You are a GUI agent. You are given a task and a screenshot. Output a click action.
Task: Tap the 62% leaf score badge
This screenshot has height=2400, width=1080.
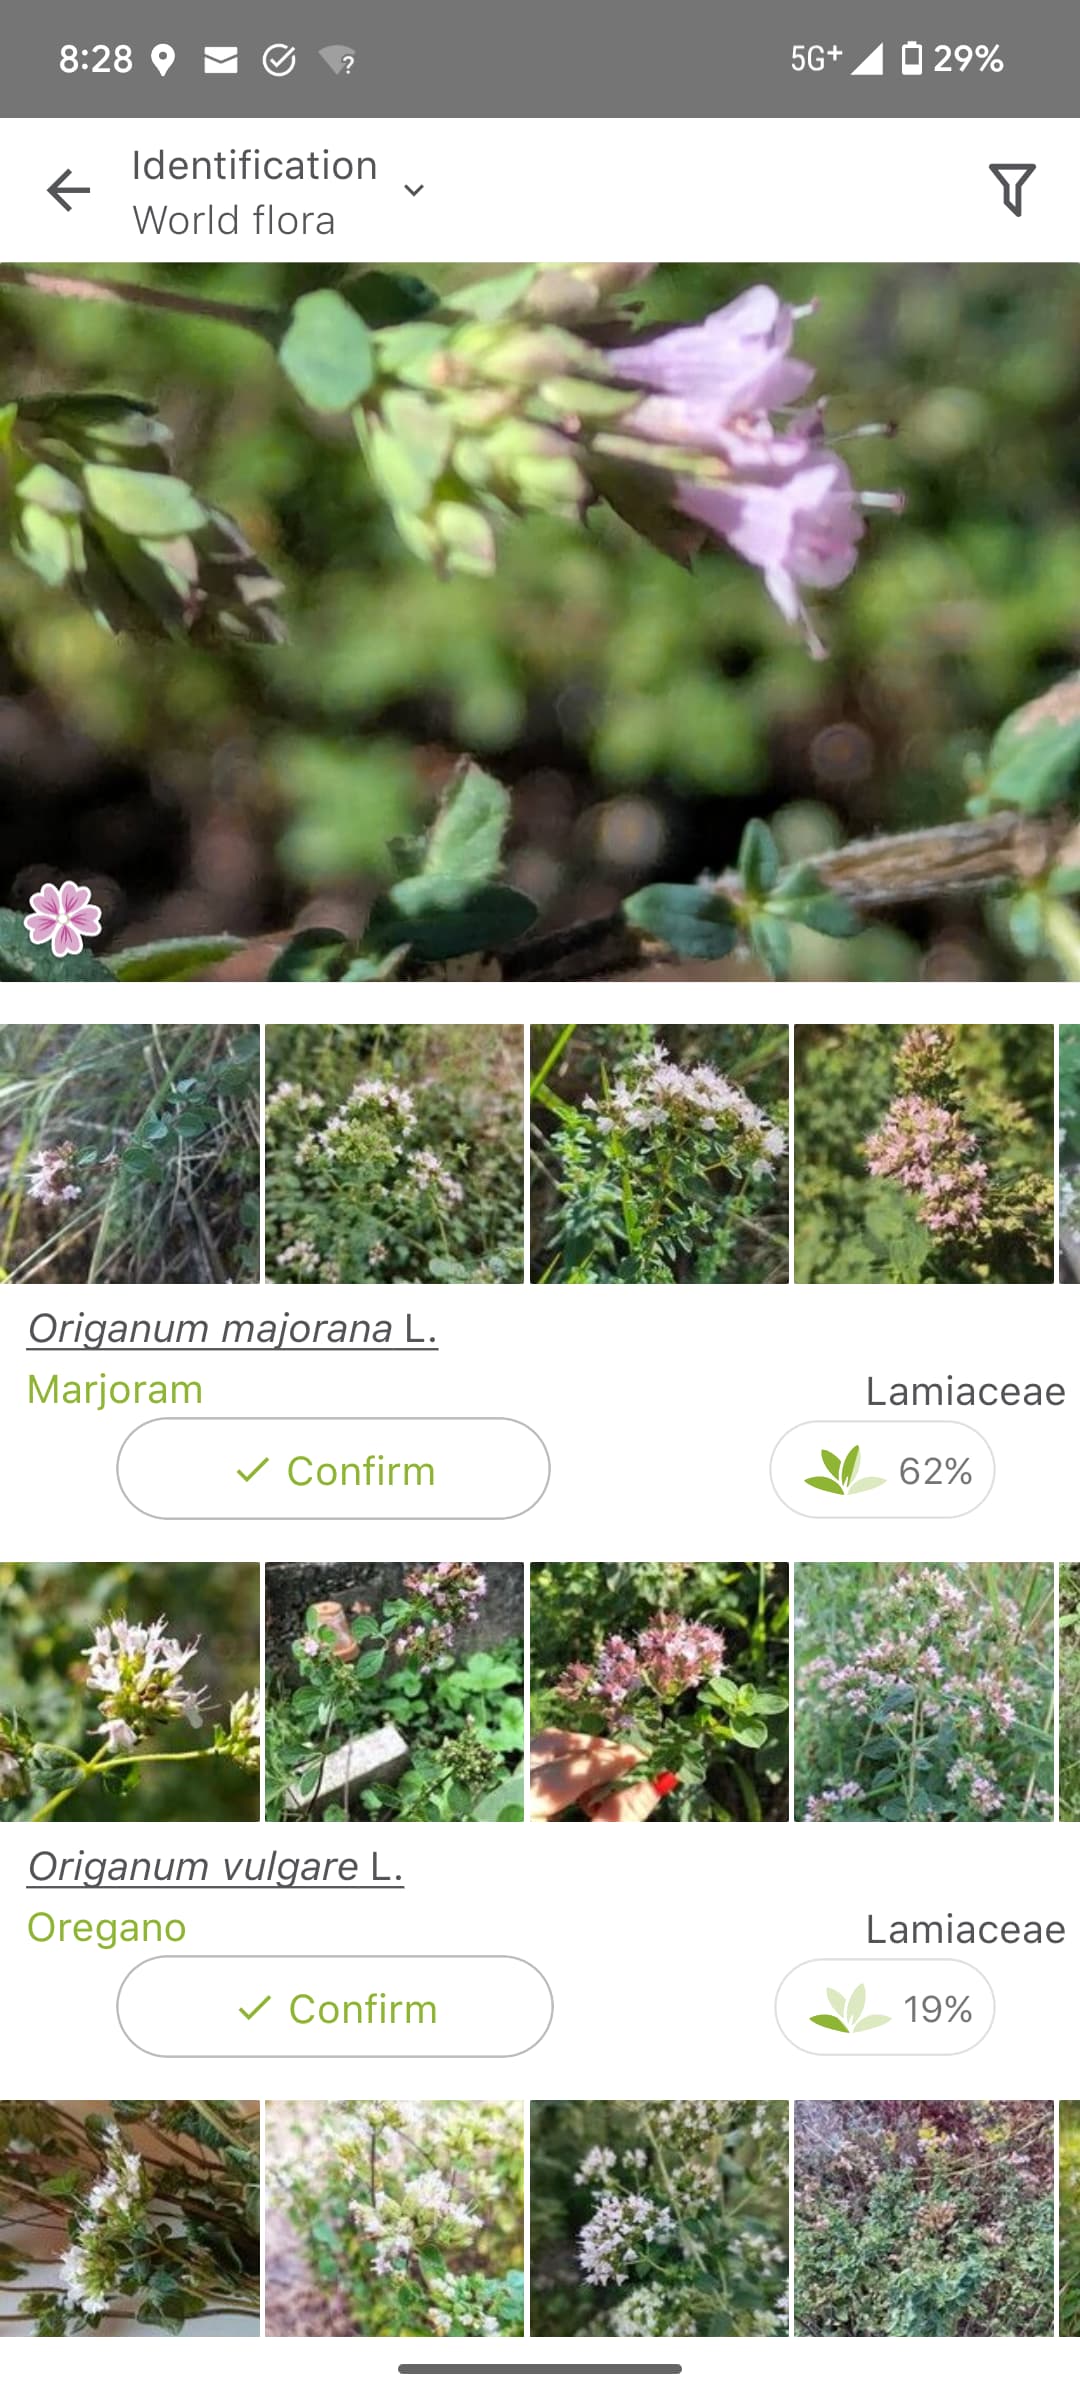[882, 1470]
